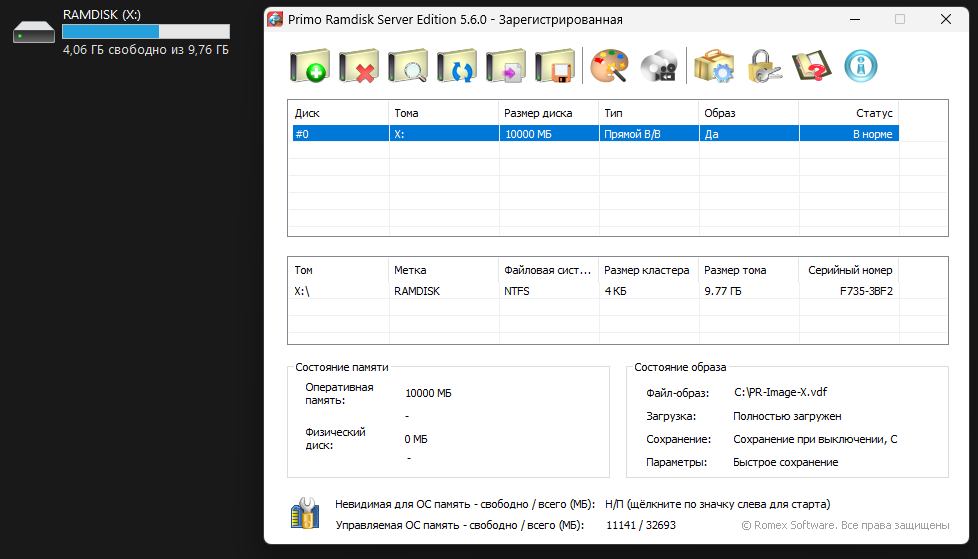Open the help book icon
This screenshot has height=559, width=978.
tap(812, 67)
